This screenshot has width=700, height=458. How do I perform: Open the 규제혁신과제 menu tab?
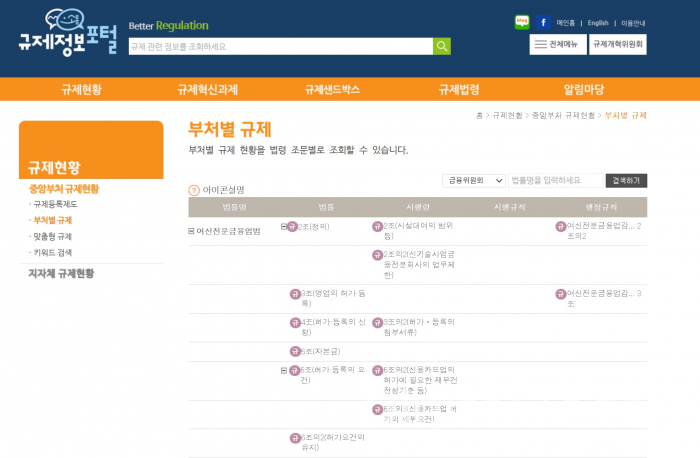point(207,89)
